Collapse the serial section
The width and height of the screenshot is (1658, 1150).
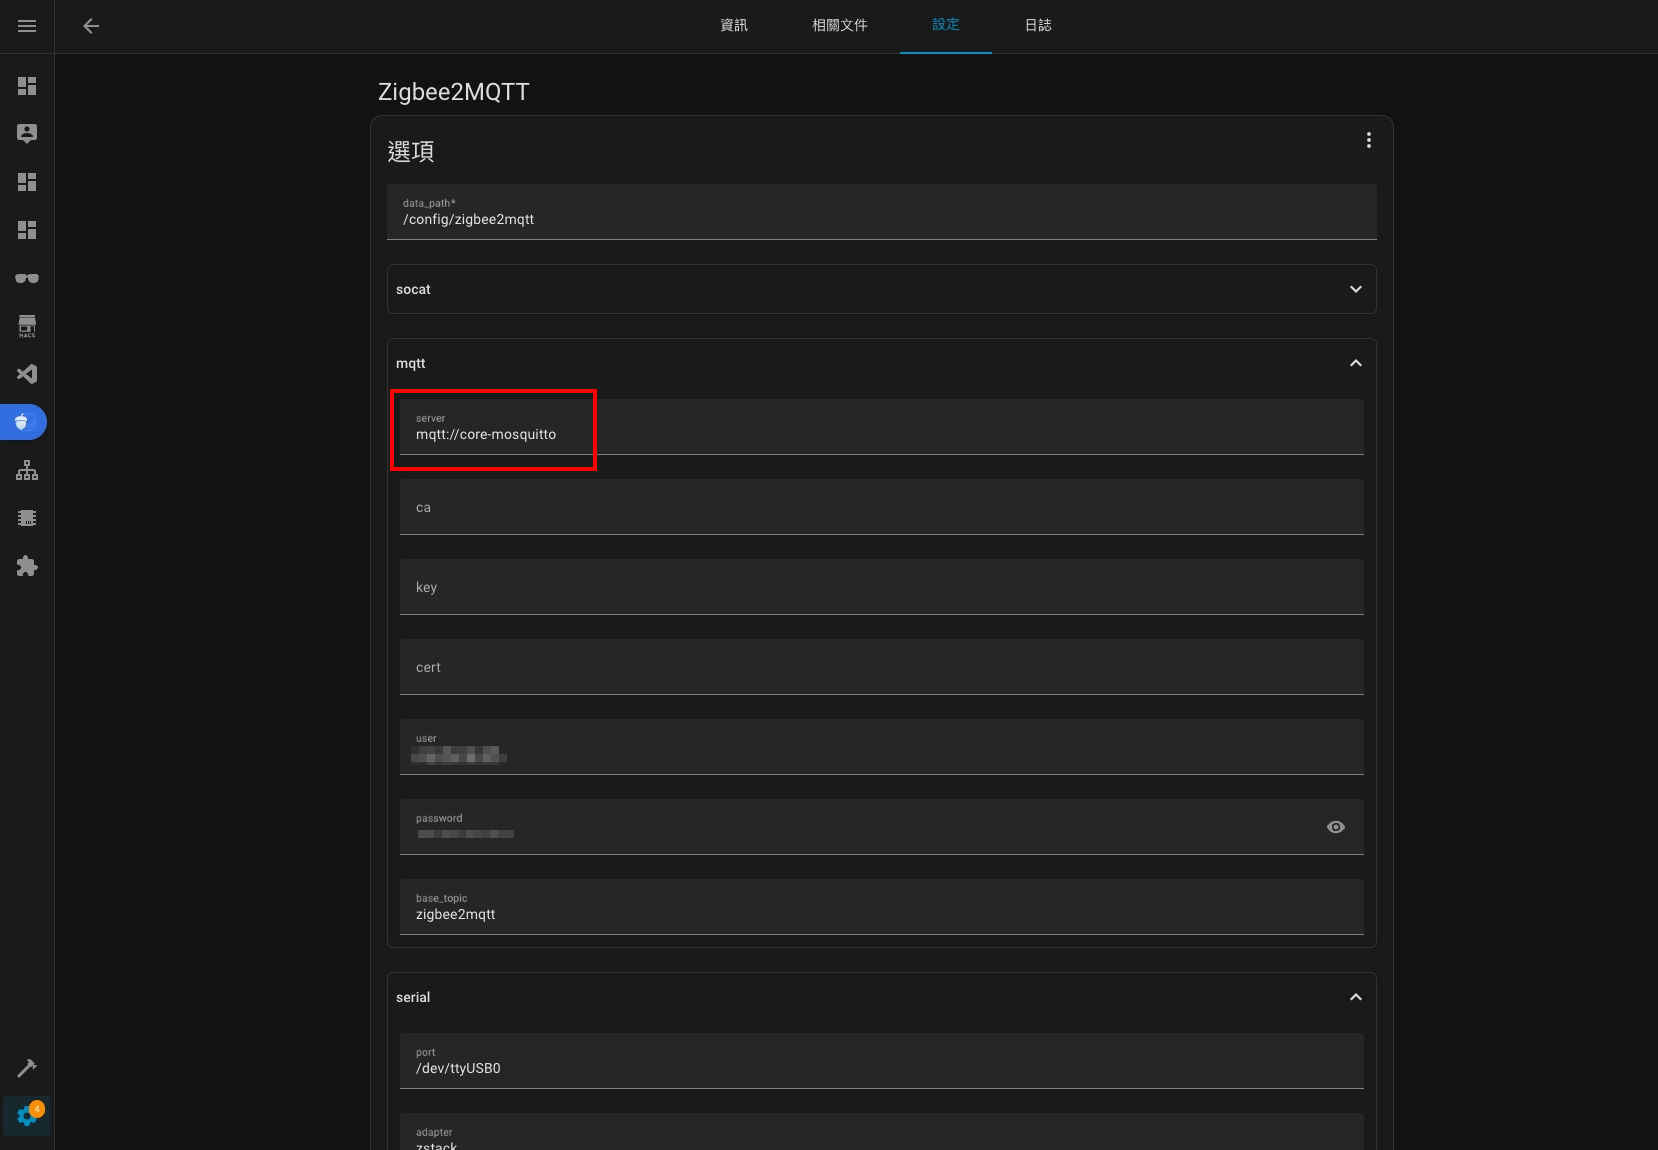[1355, 997]
